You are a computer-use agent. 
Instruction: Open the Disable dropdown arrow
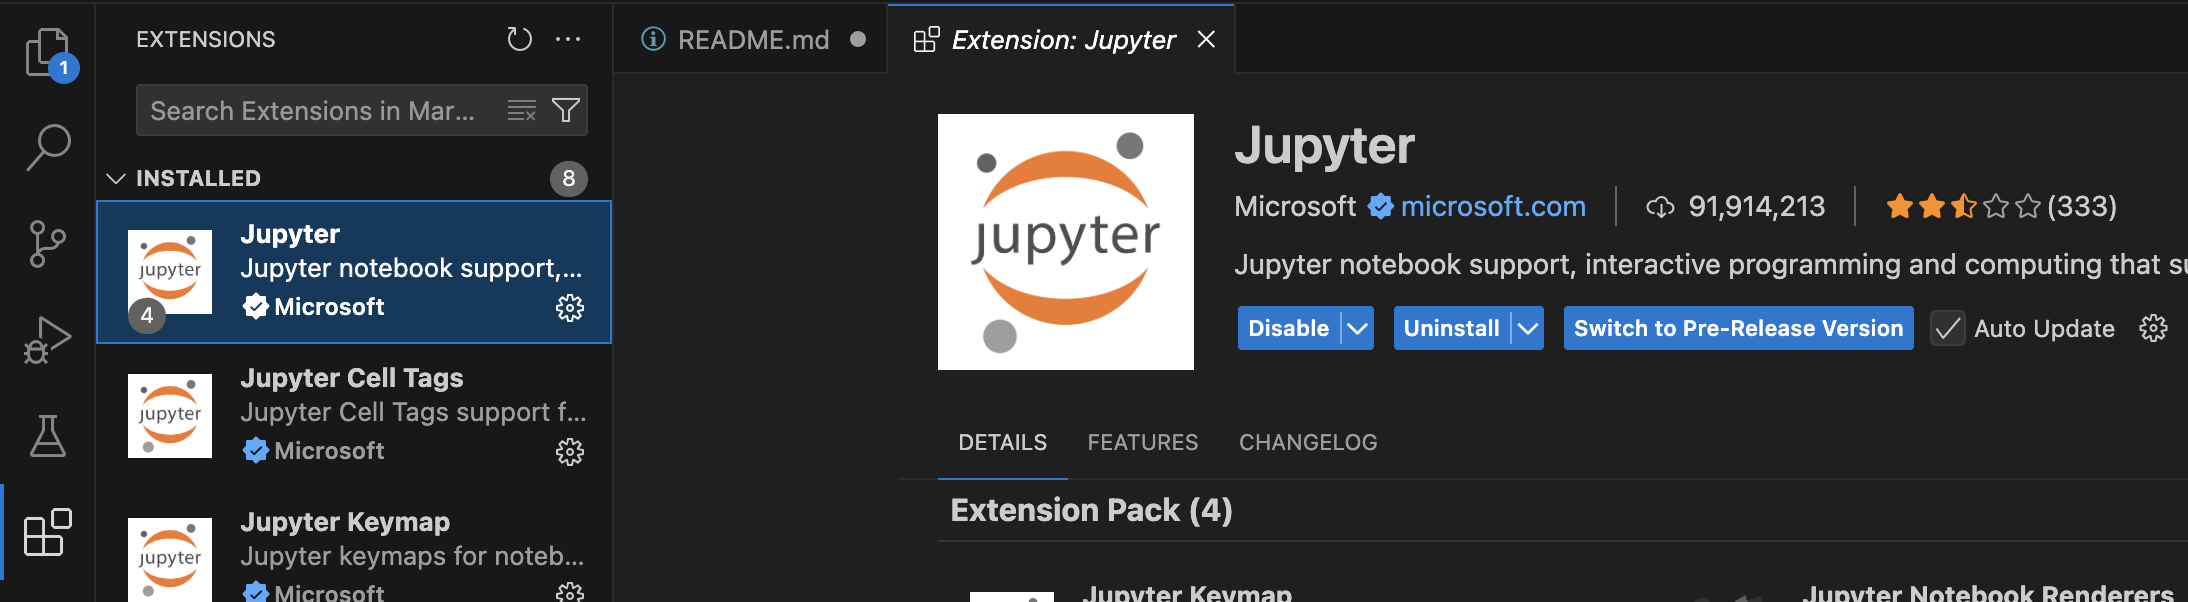(1357, 328)
